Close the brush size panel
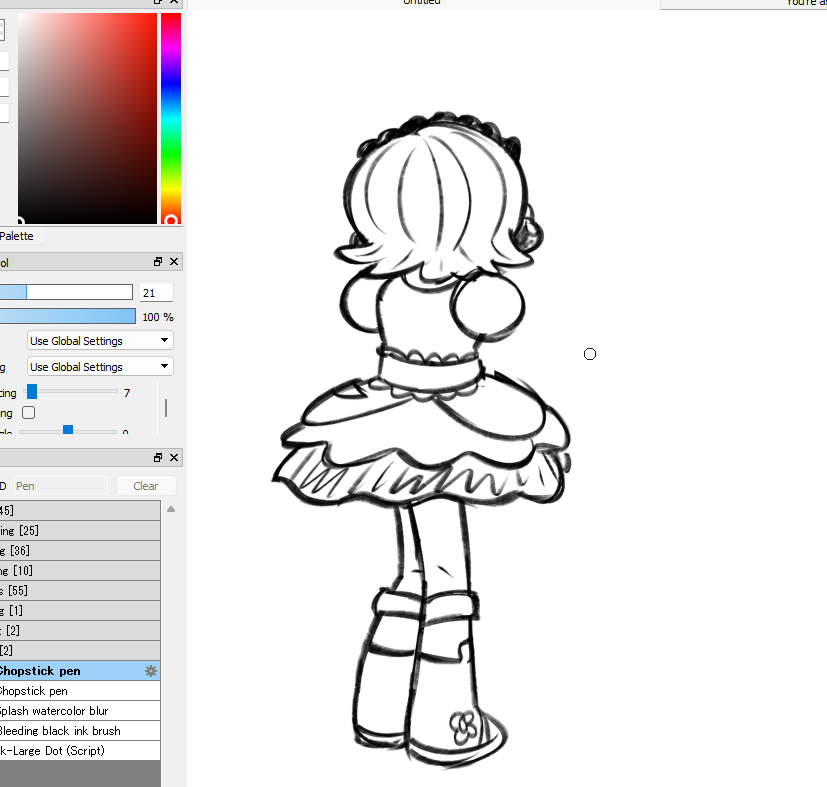 (174, 262)
